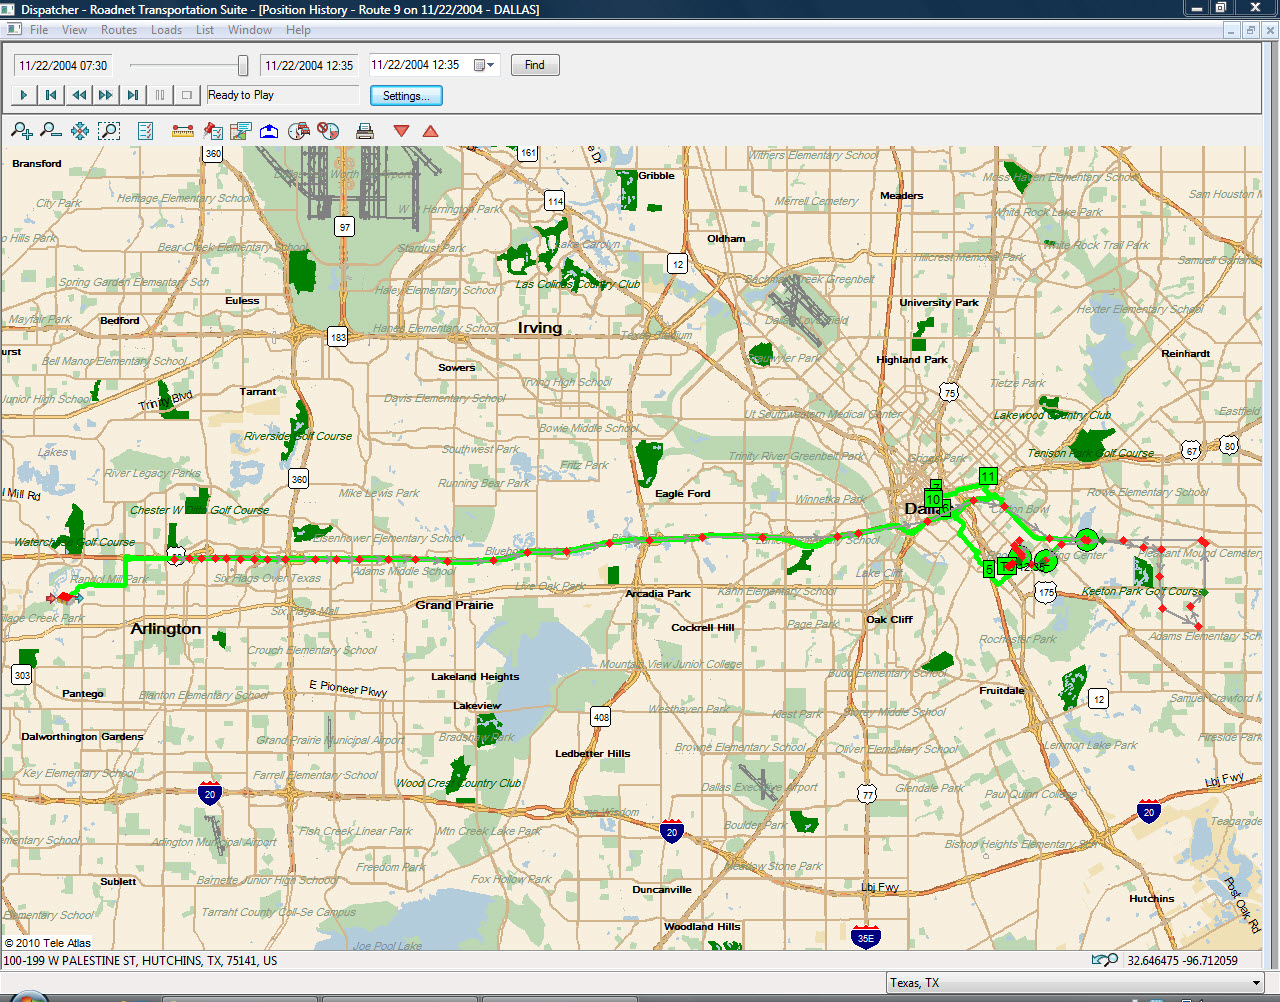Select the measure distance ruler tool
The image size is (1280, 1002).
[x=183, y=131]
